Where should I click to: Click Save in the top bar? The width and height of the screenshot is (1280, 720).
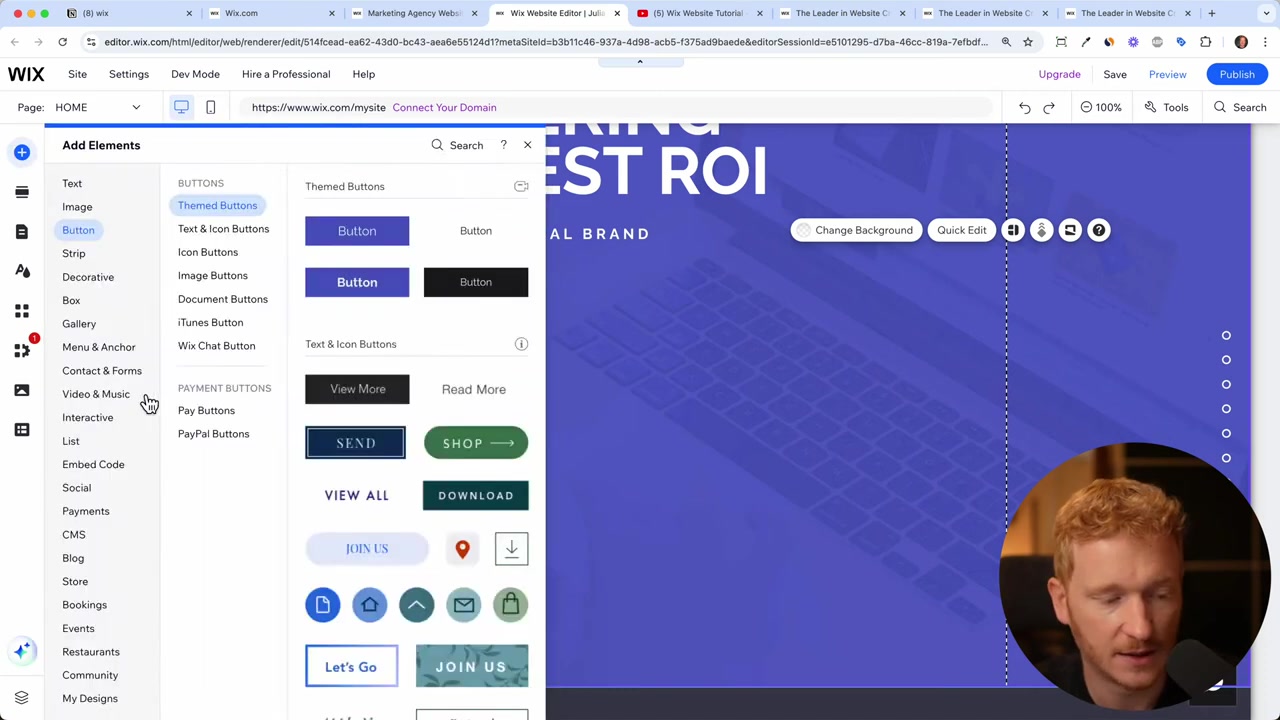point(1115,74)
